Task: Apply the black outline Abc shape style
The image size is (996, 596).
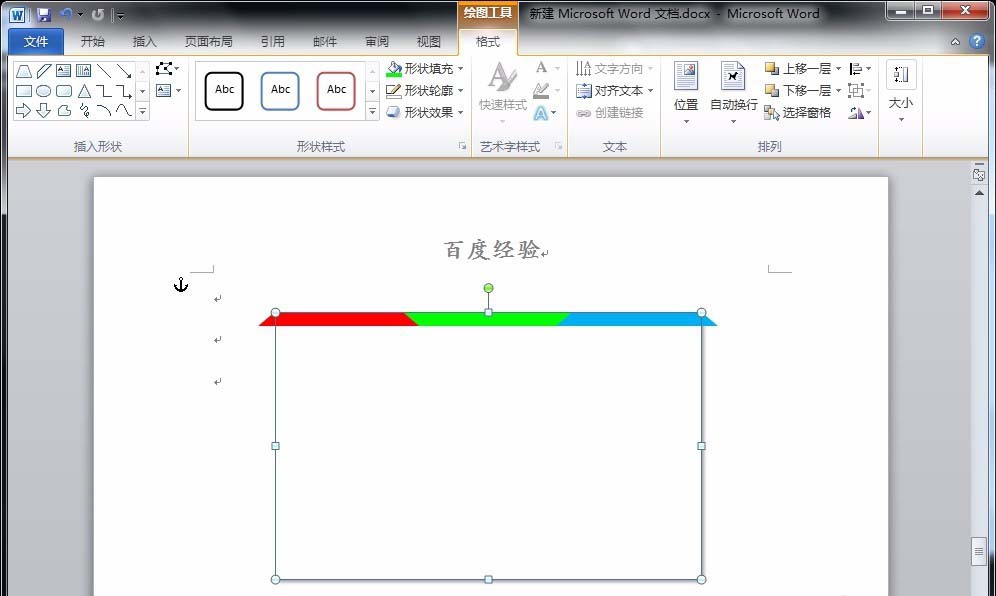Action: 224,91
